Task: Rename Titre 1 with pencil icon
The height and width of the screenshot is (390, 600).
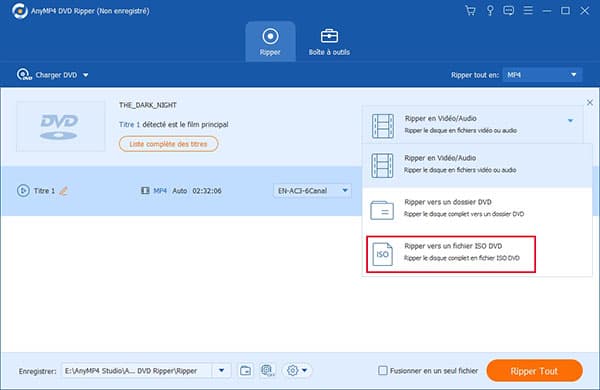Action: tap(64, 191)
